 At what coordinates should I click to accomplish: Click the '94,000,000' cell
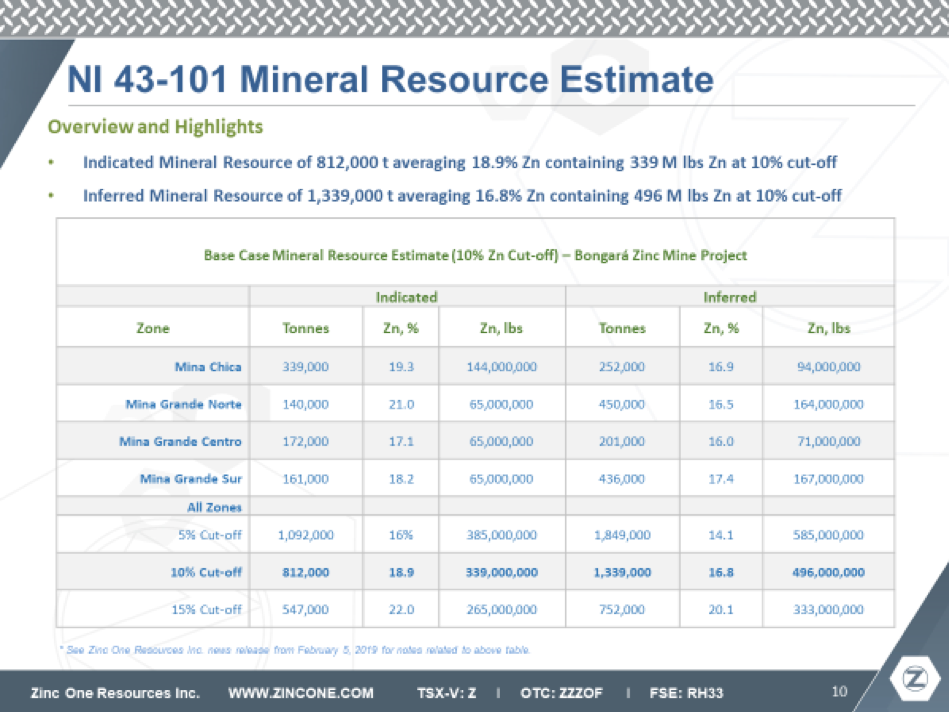point(829,367)
